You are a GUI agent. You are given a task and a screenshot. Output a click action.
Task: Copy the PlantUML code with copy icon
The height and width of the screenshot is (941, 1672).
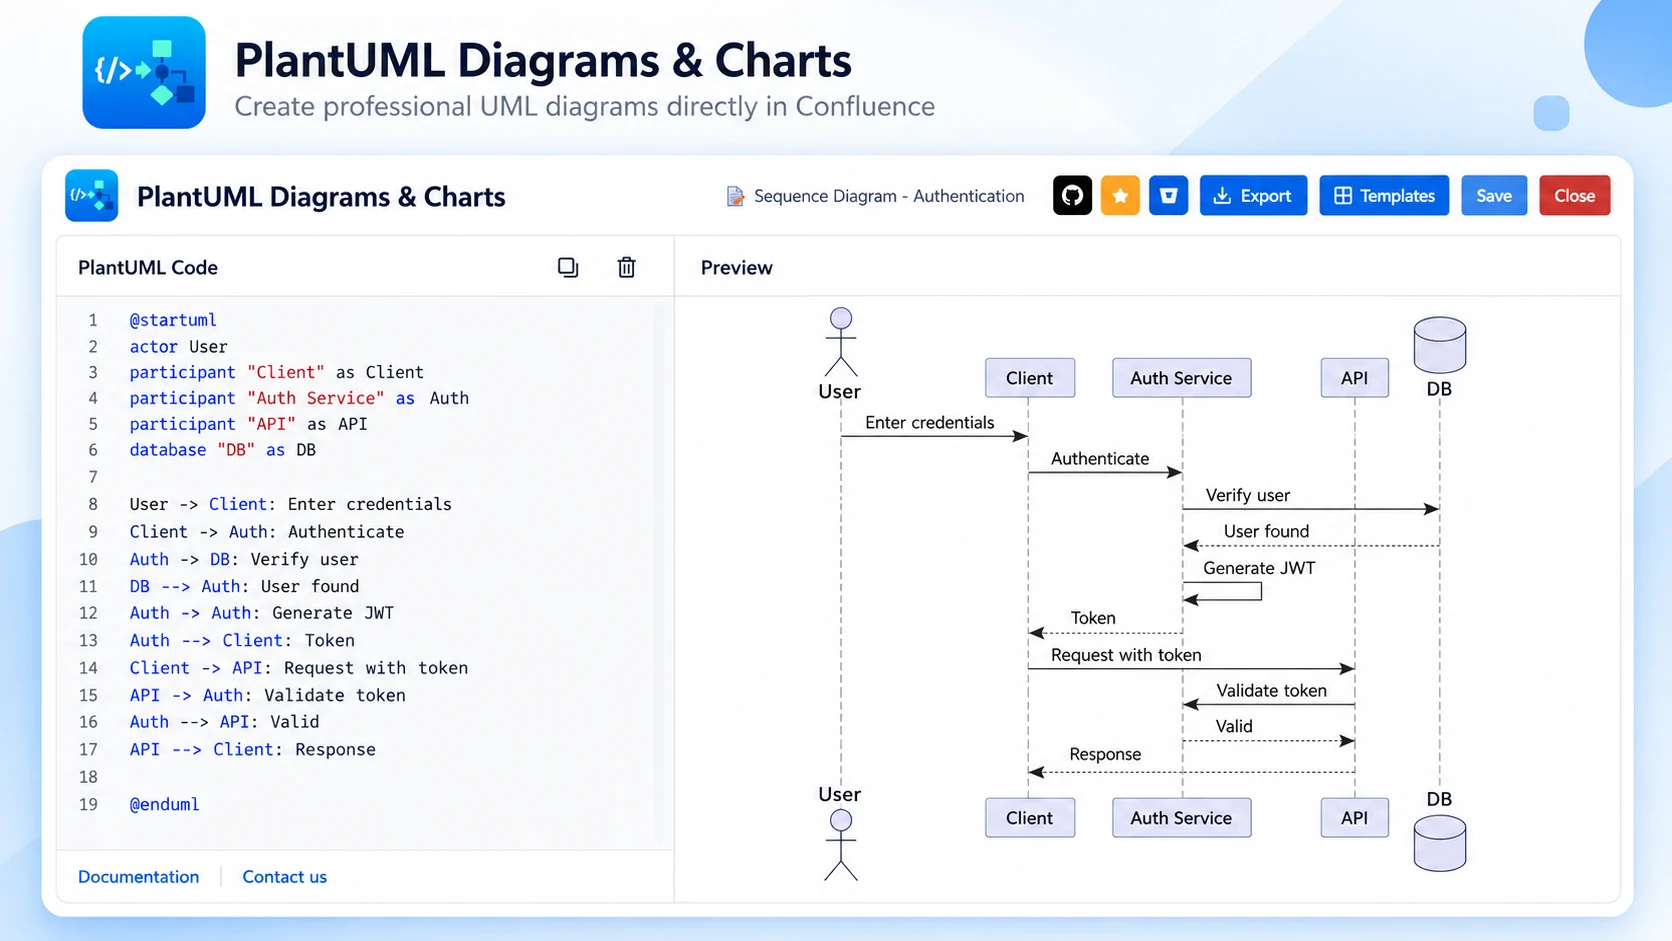point(568,267)
